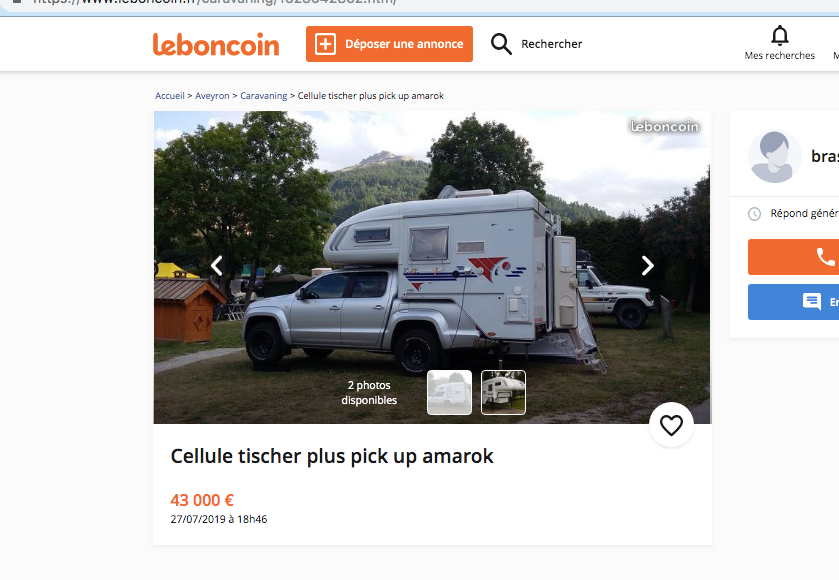This screenshot has width=839, height=580.
Task: Open Mes recherches bell icon
Action: (x=780, y=36)
